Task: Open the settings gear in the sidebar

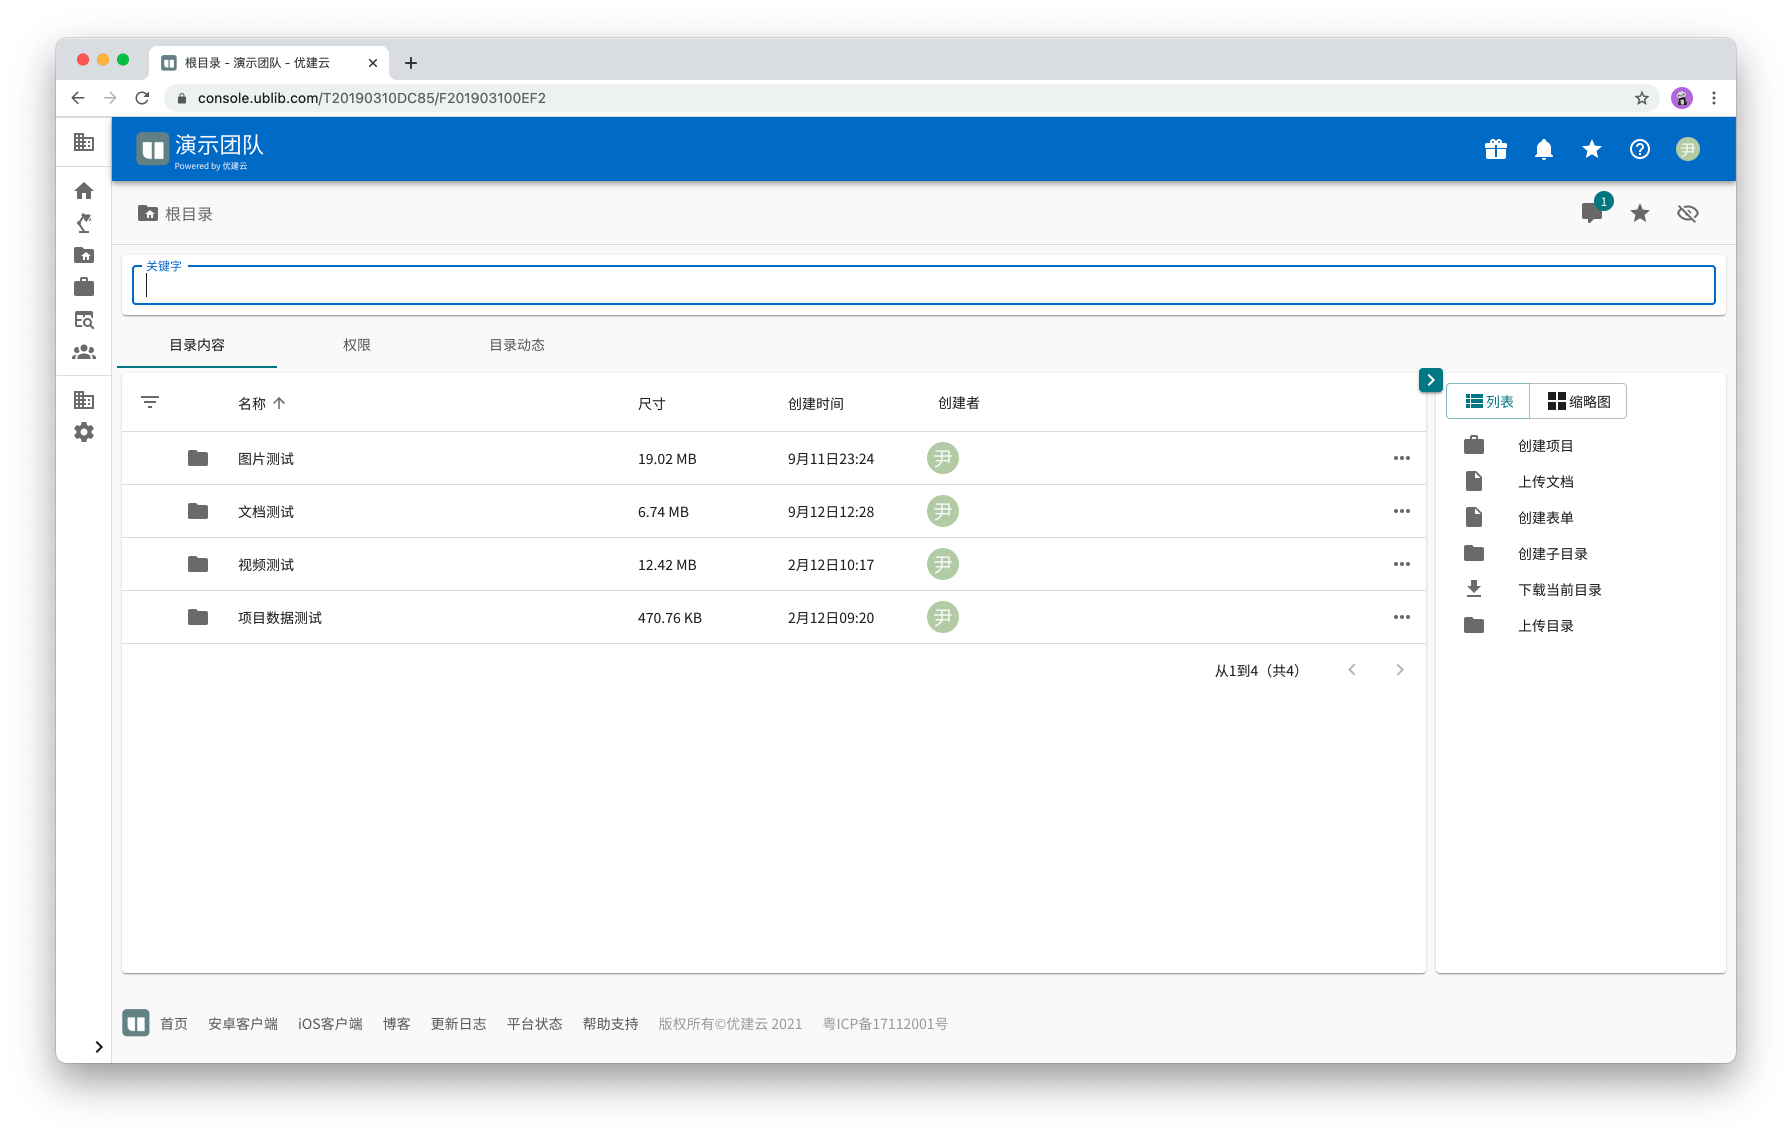Action: pyautogui.click(x=84, y=432)
